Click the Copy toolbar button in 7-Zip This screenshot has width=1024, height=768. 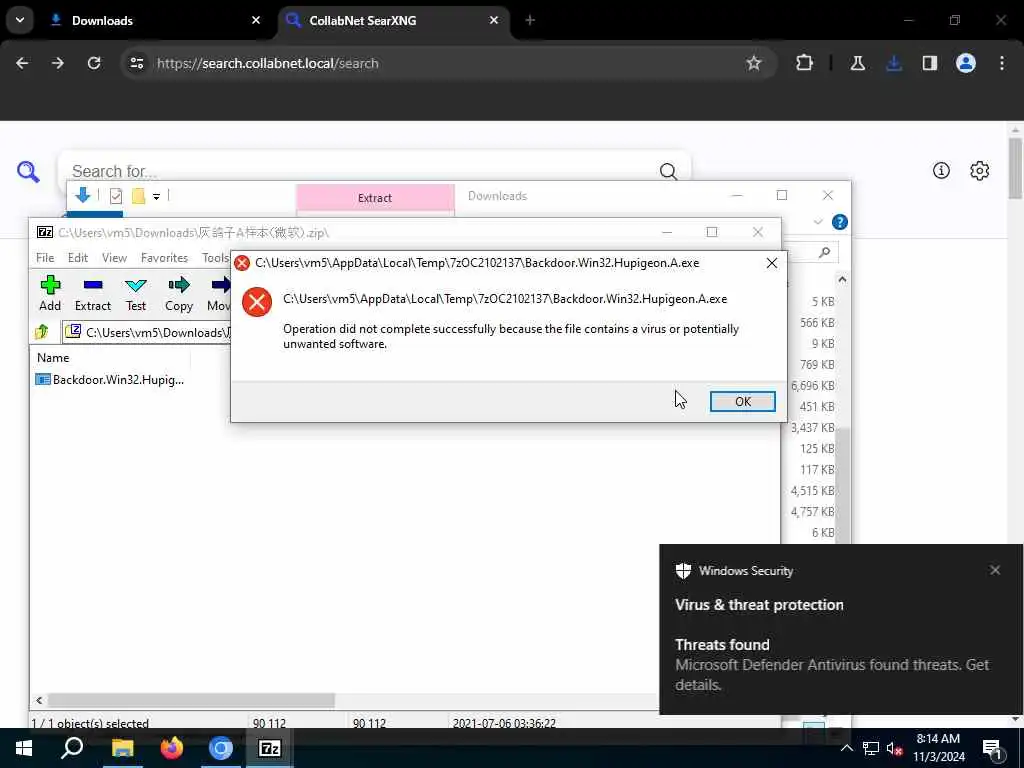[178, 293]
